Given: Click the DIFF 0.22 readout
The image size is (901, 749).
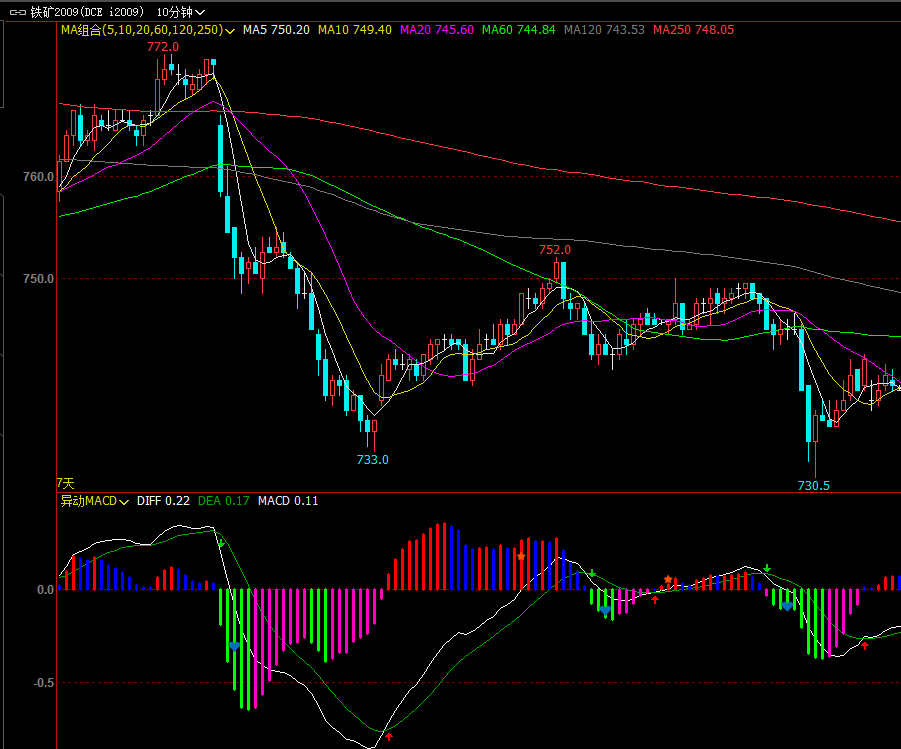Looking at the screenshot, I should pyautogui.click(x=163, y=501).
